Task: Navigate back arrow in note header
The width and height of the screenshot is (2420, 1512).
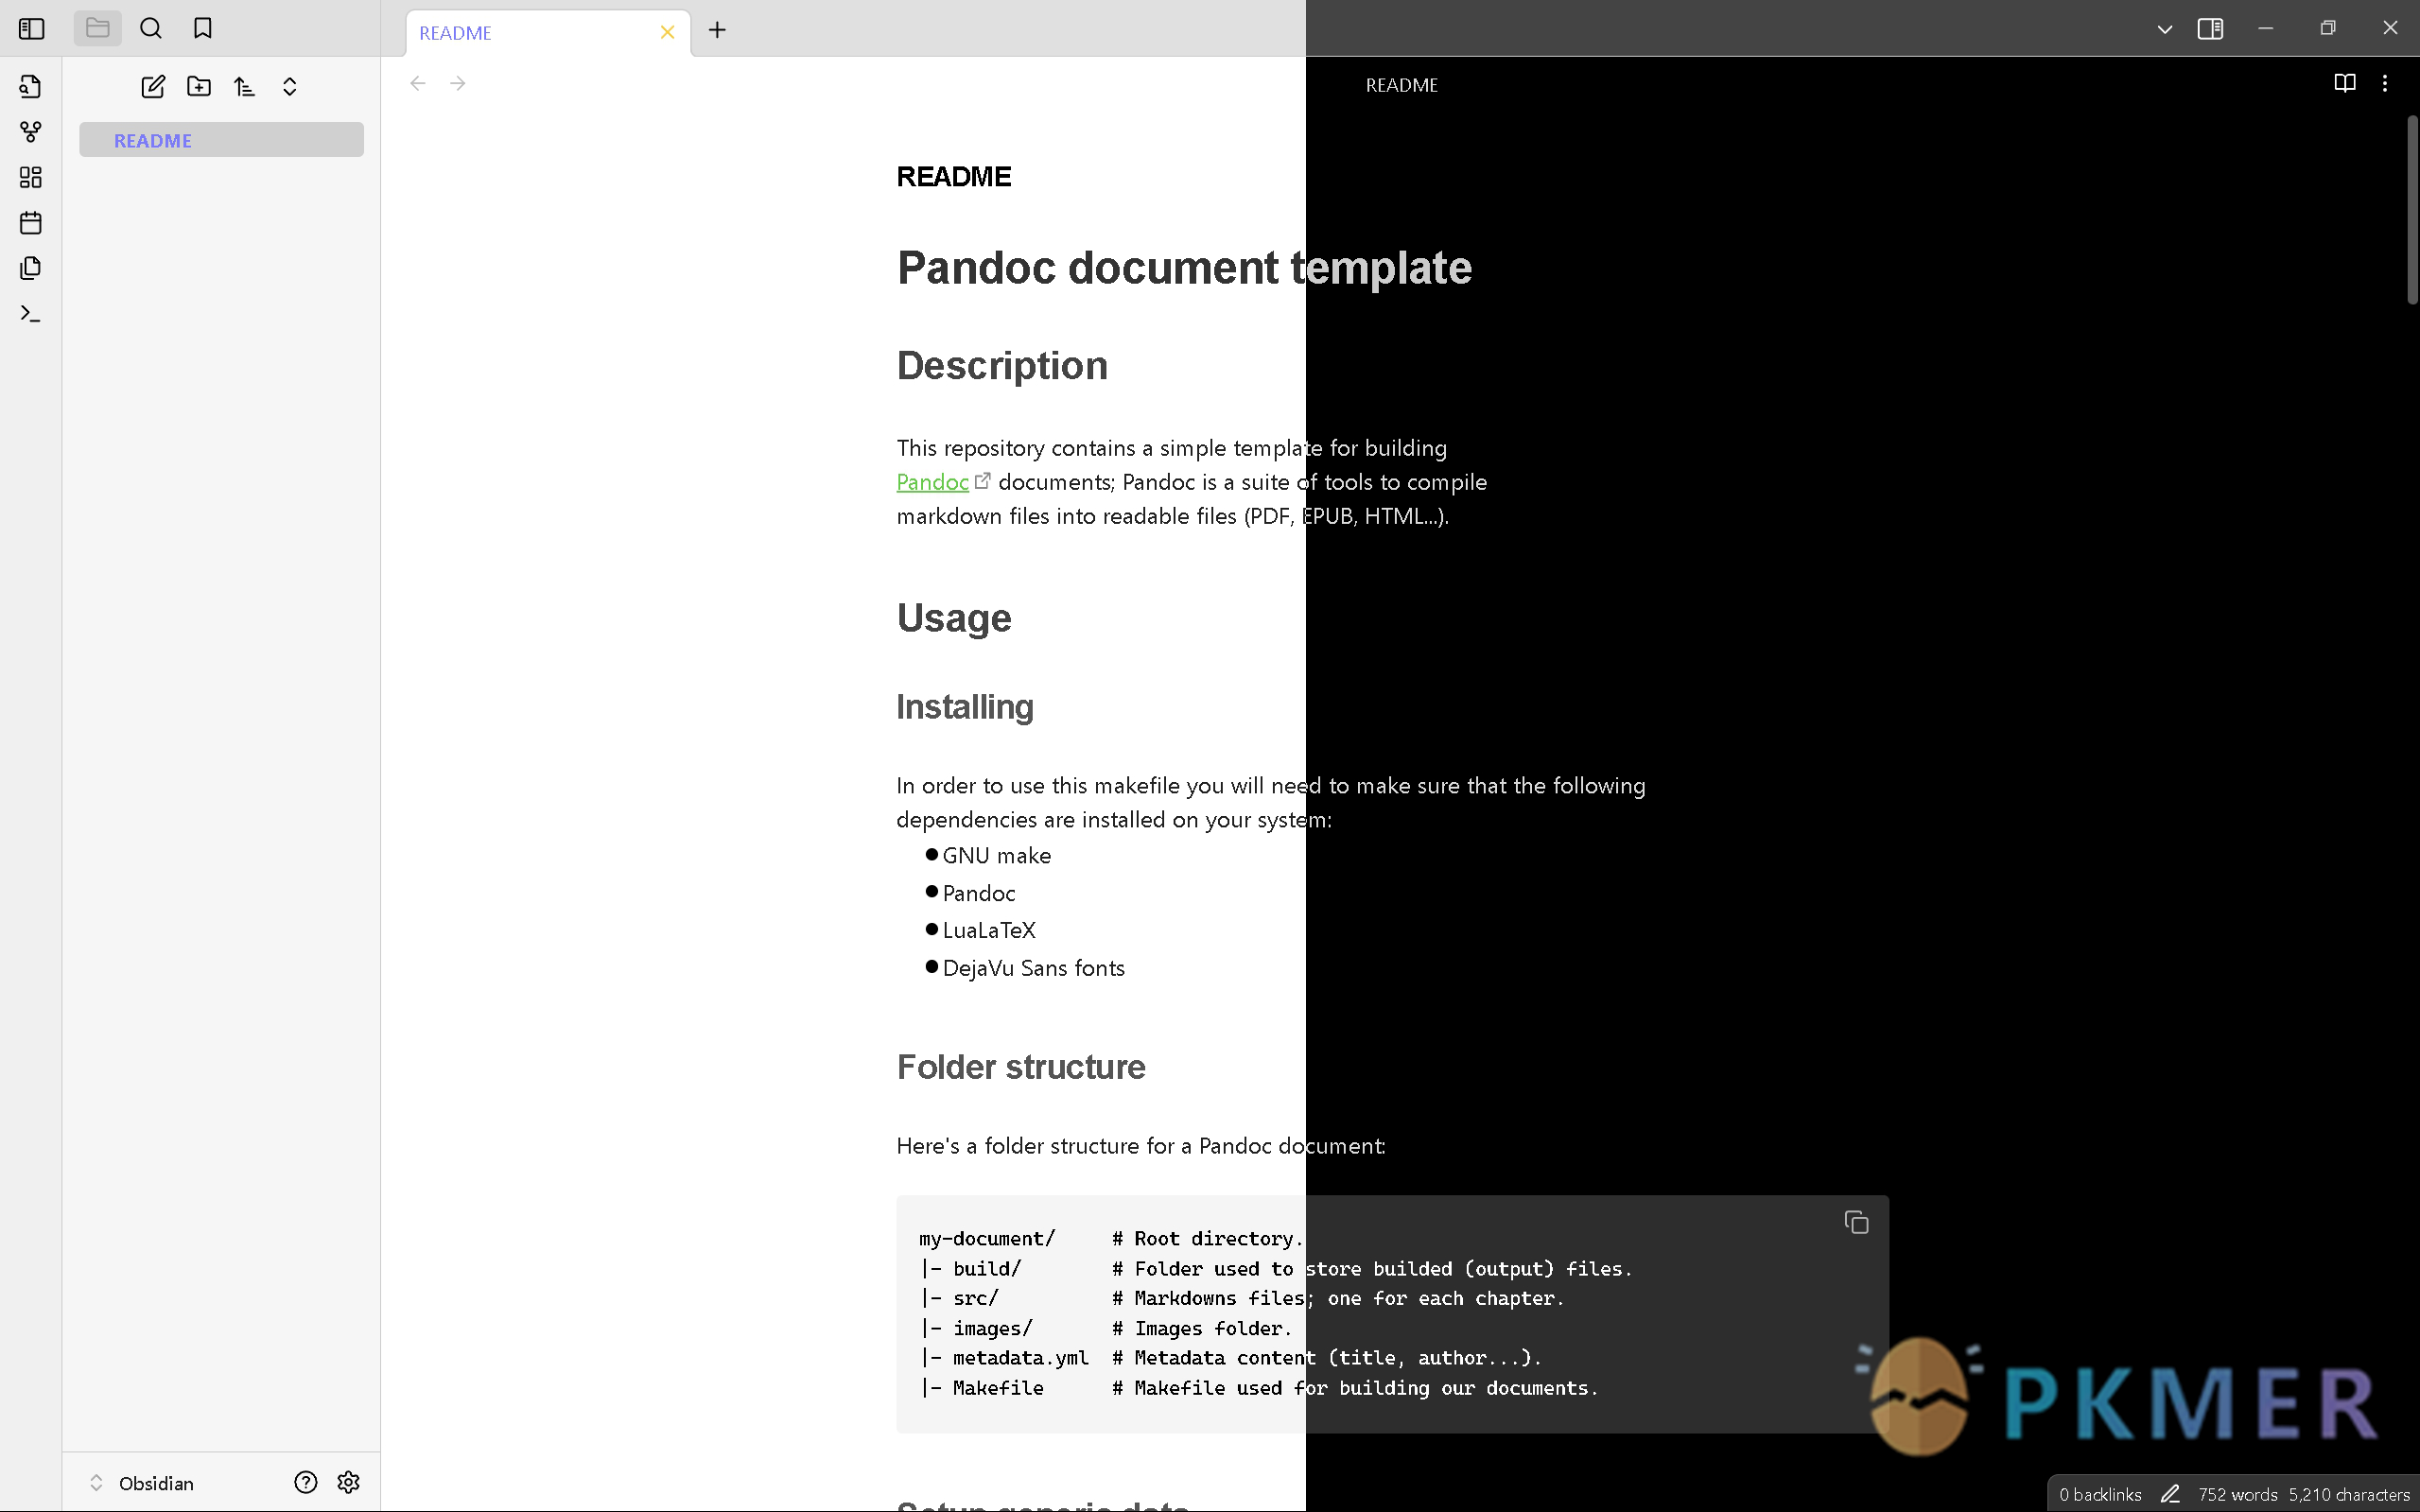Action: [418, 83]
